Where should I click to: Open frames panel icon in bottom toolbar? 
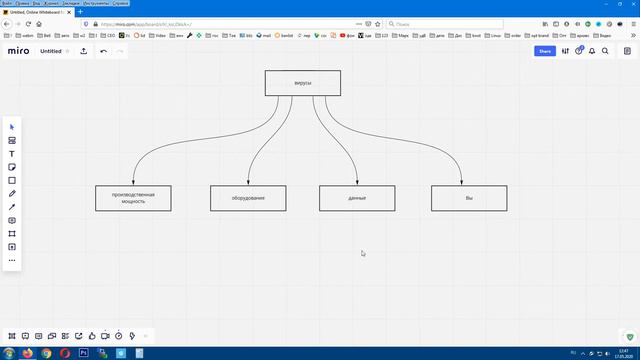(12, 336)
